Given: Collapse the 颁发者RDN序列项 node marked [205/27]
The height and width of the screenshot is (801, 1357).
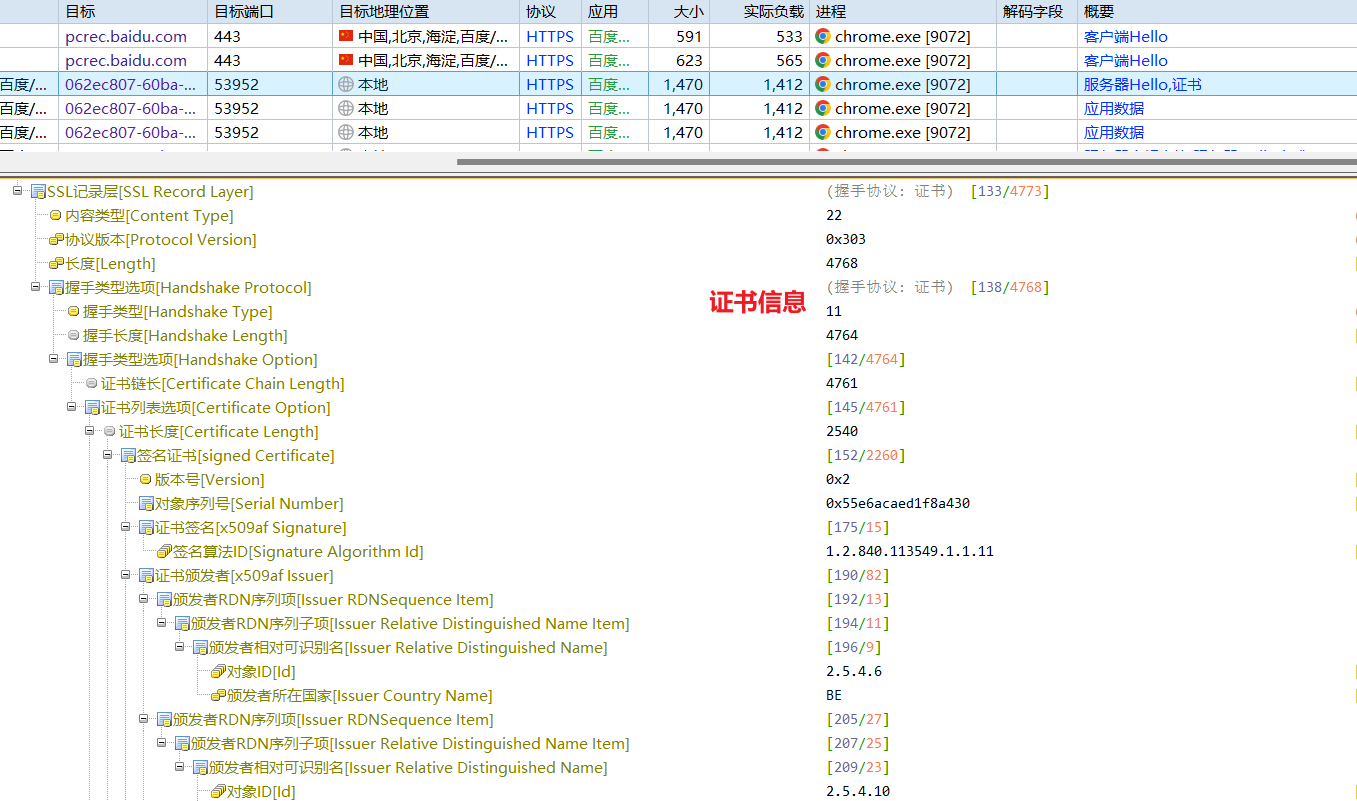Looking at the screenshot, I should [143, 719].
